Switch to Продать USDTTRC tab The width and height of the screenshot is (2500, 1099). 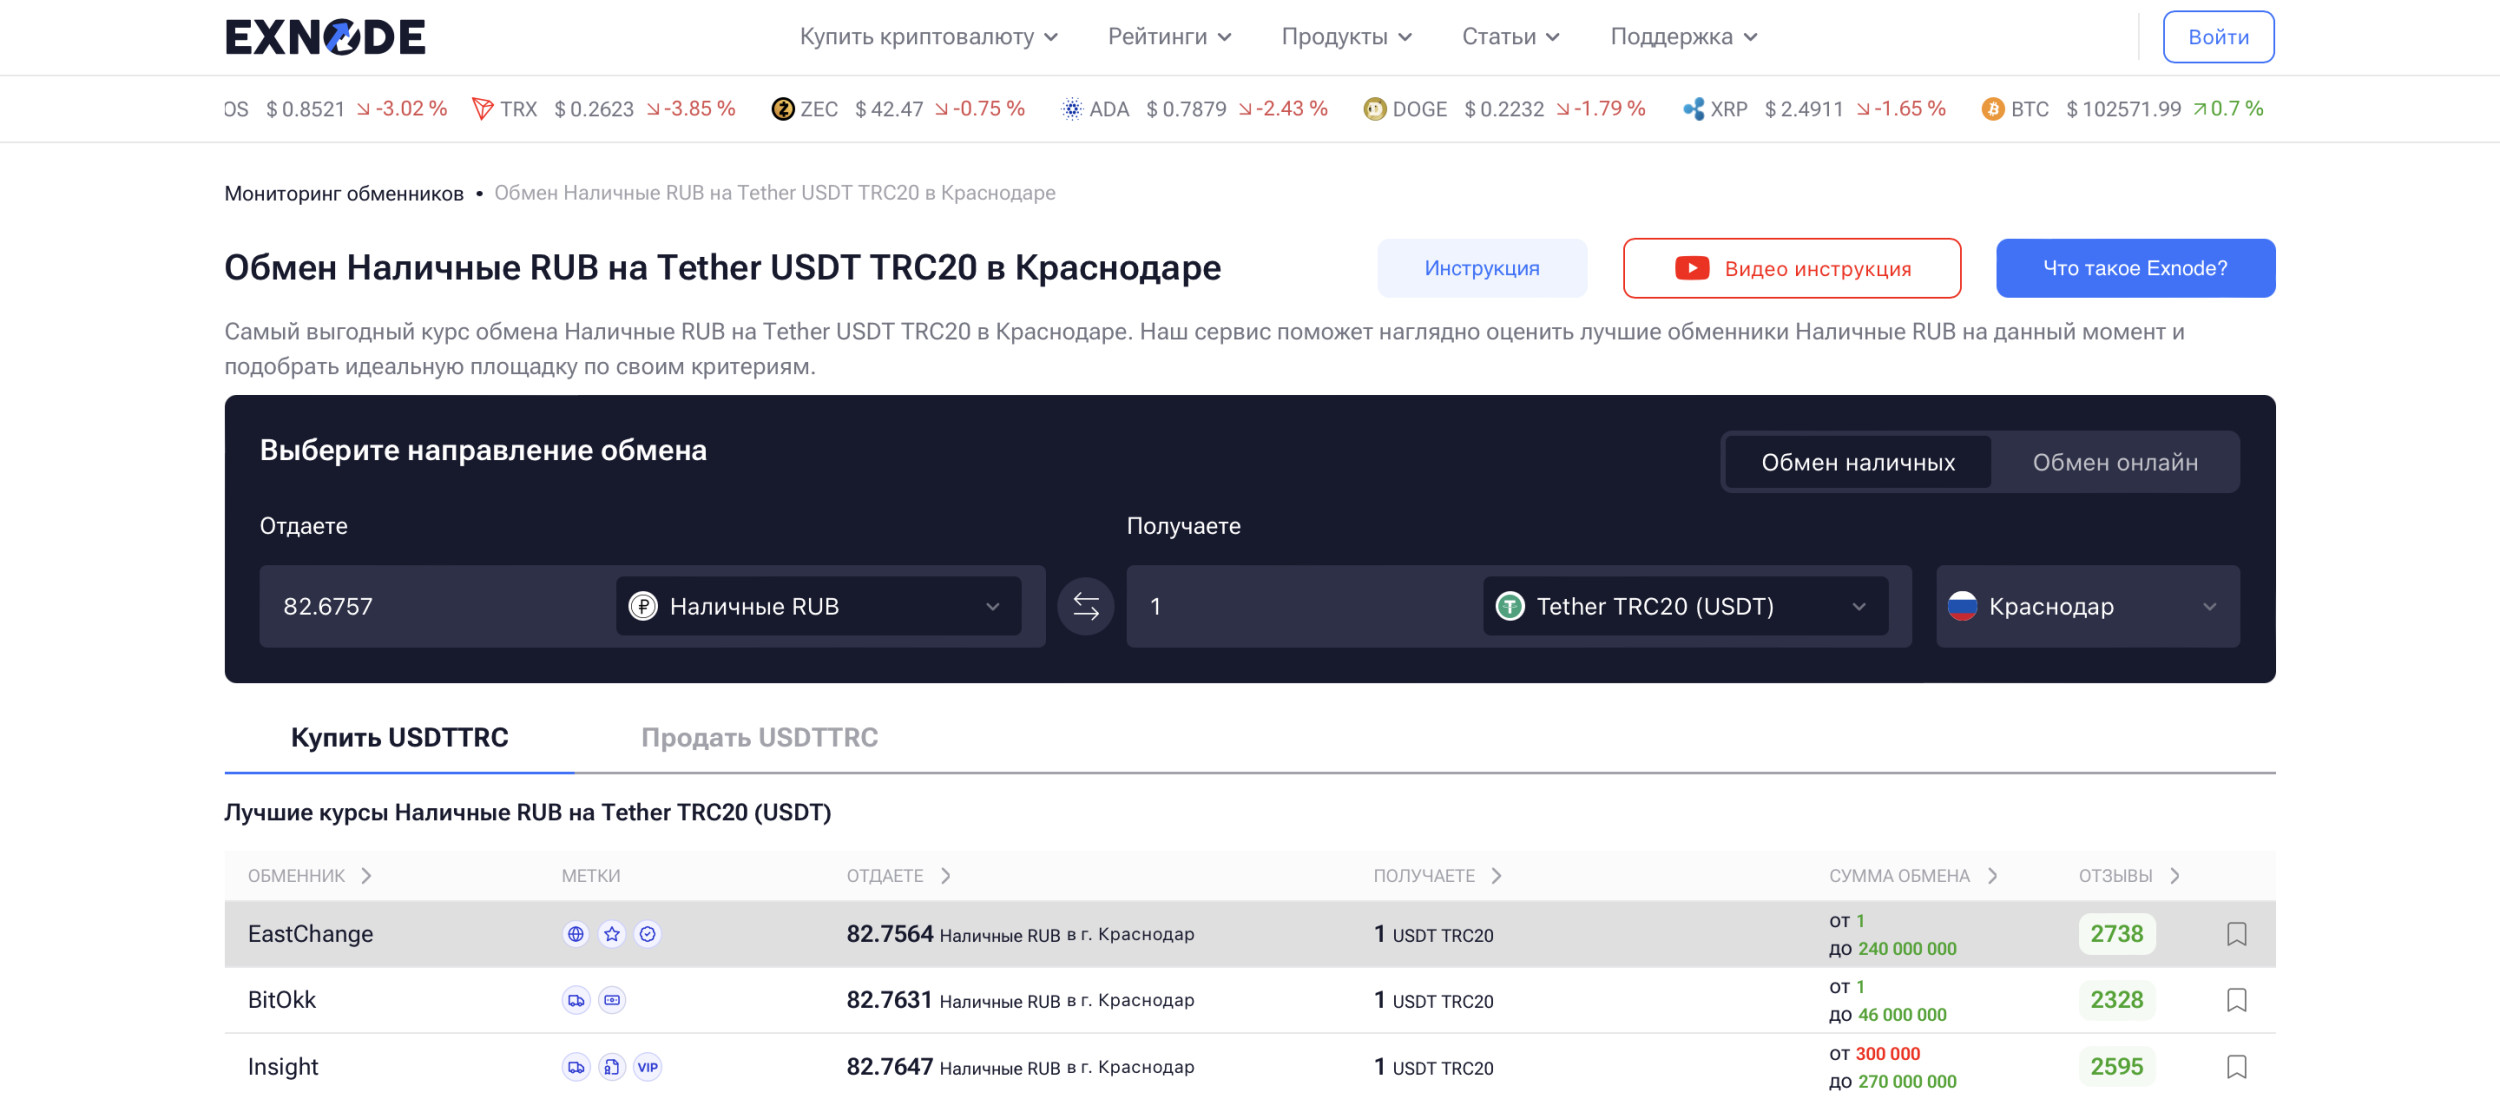tap(759, 738)
